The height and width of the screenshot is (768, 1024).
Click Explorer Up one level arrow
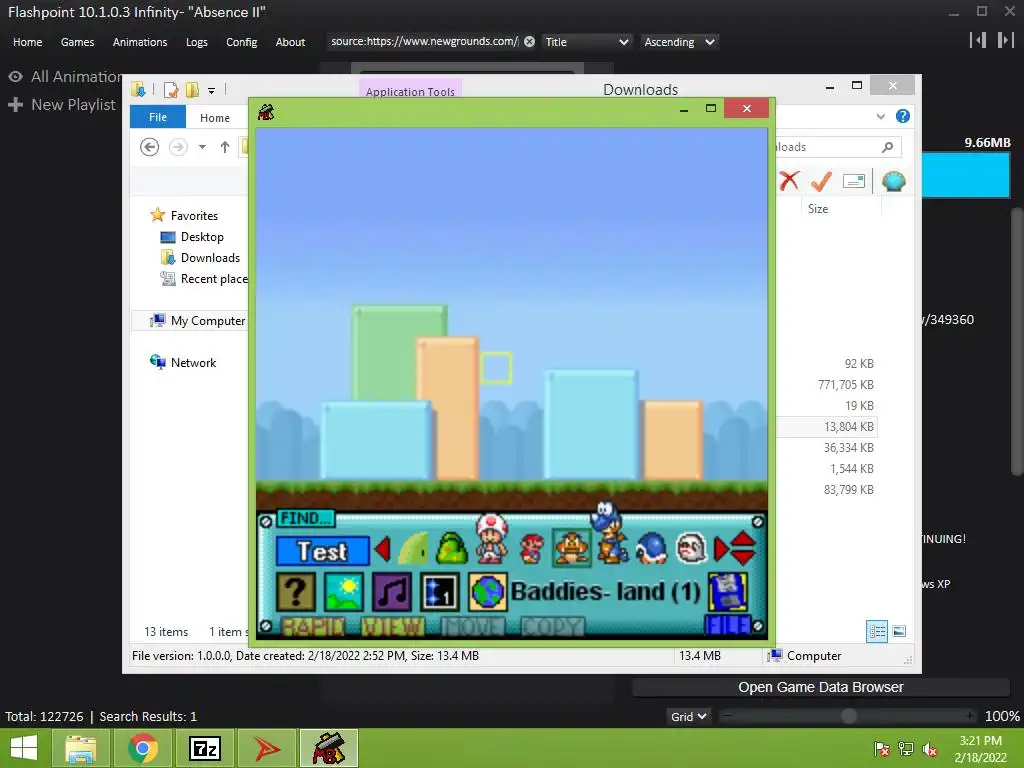(x=225, y=147)
